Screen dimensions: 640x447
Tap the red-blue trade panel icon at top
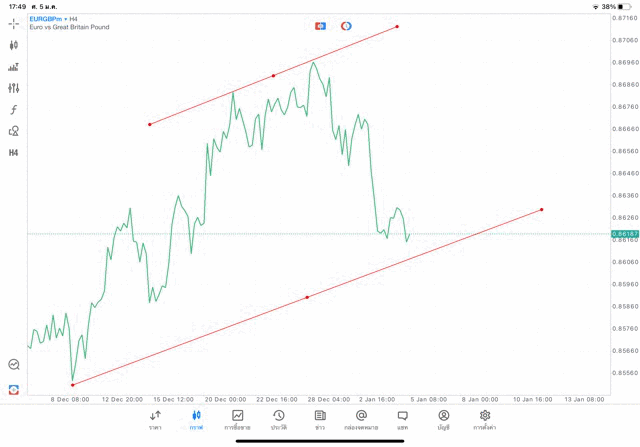pyautogui.click(x=320, y=26)
